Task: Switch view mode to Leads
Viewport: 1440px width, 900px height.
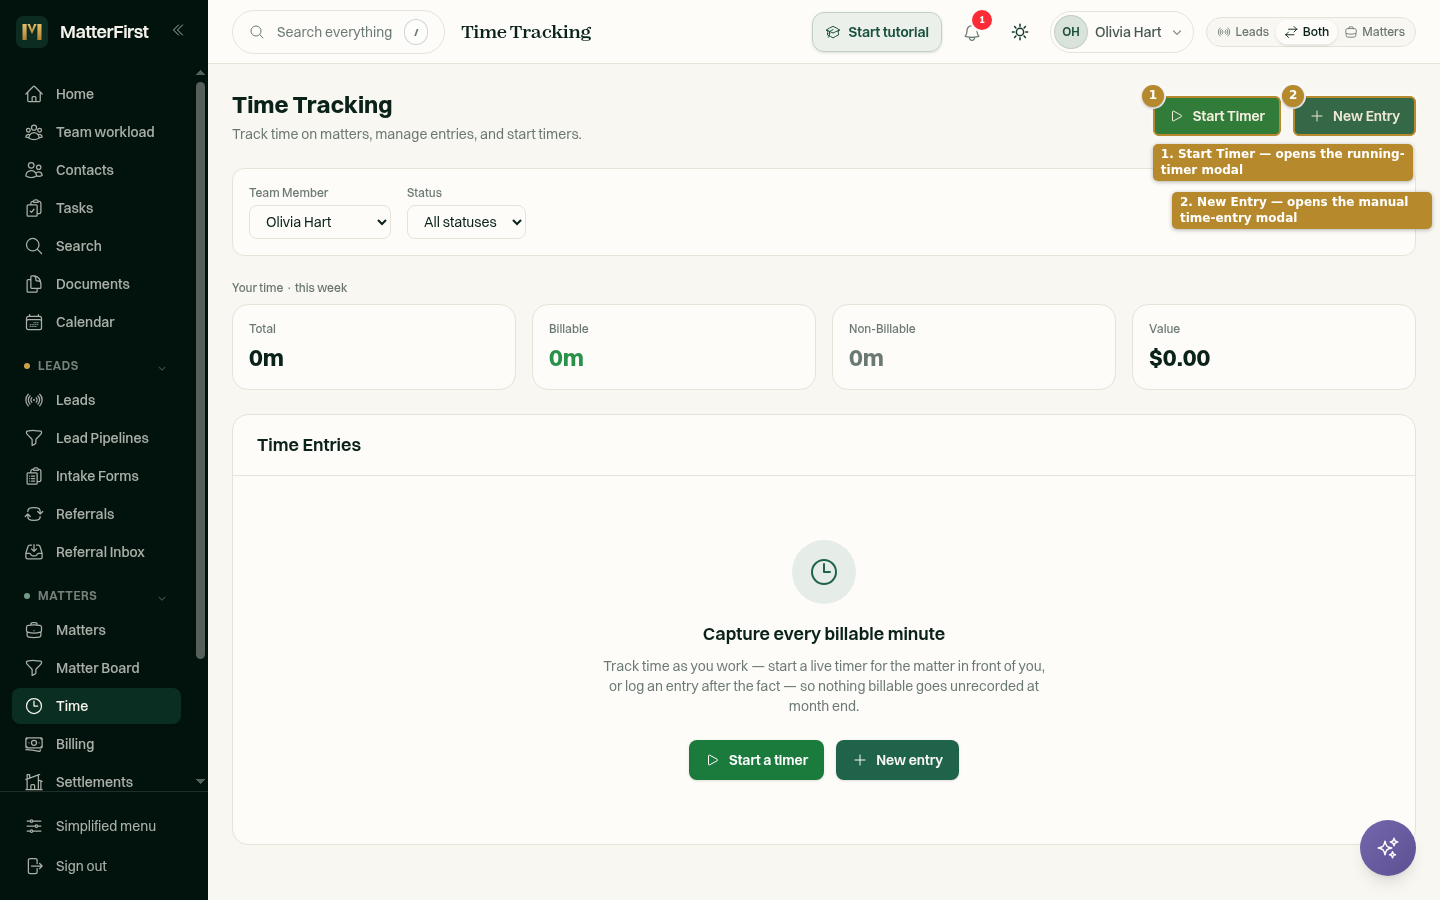Action: pyautogui.click(x=1243, y=32)
